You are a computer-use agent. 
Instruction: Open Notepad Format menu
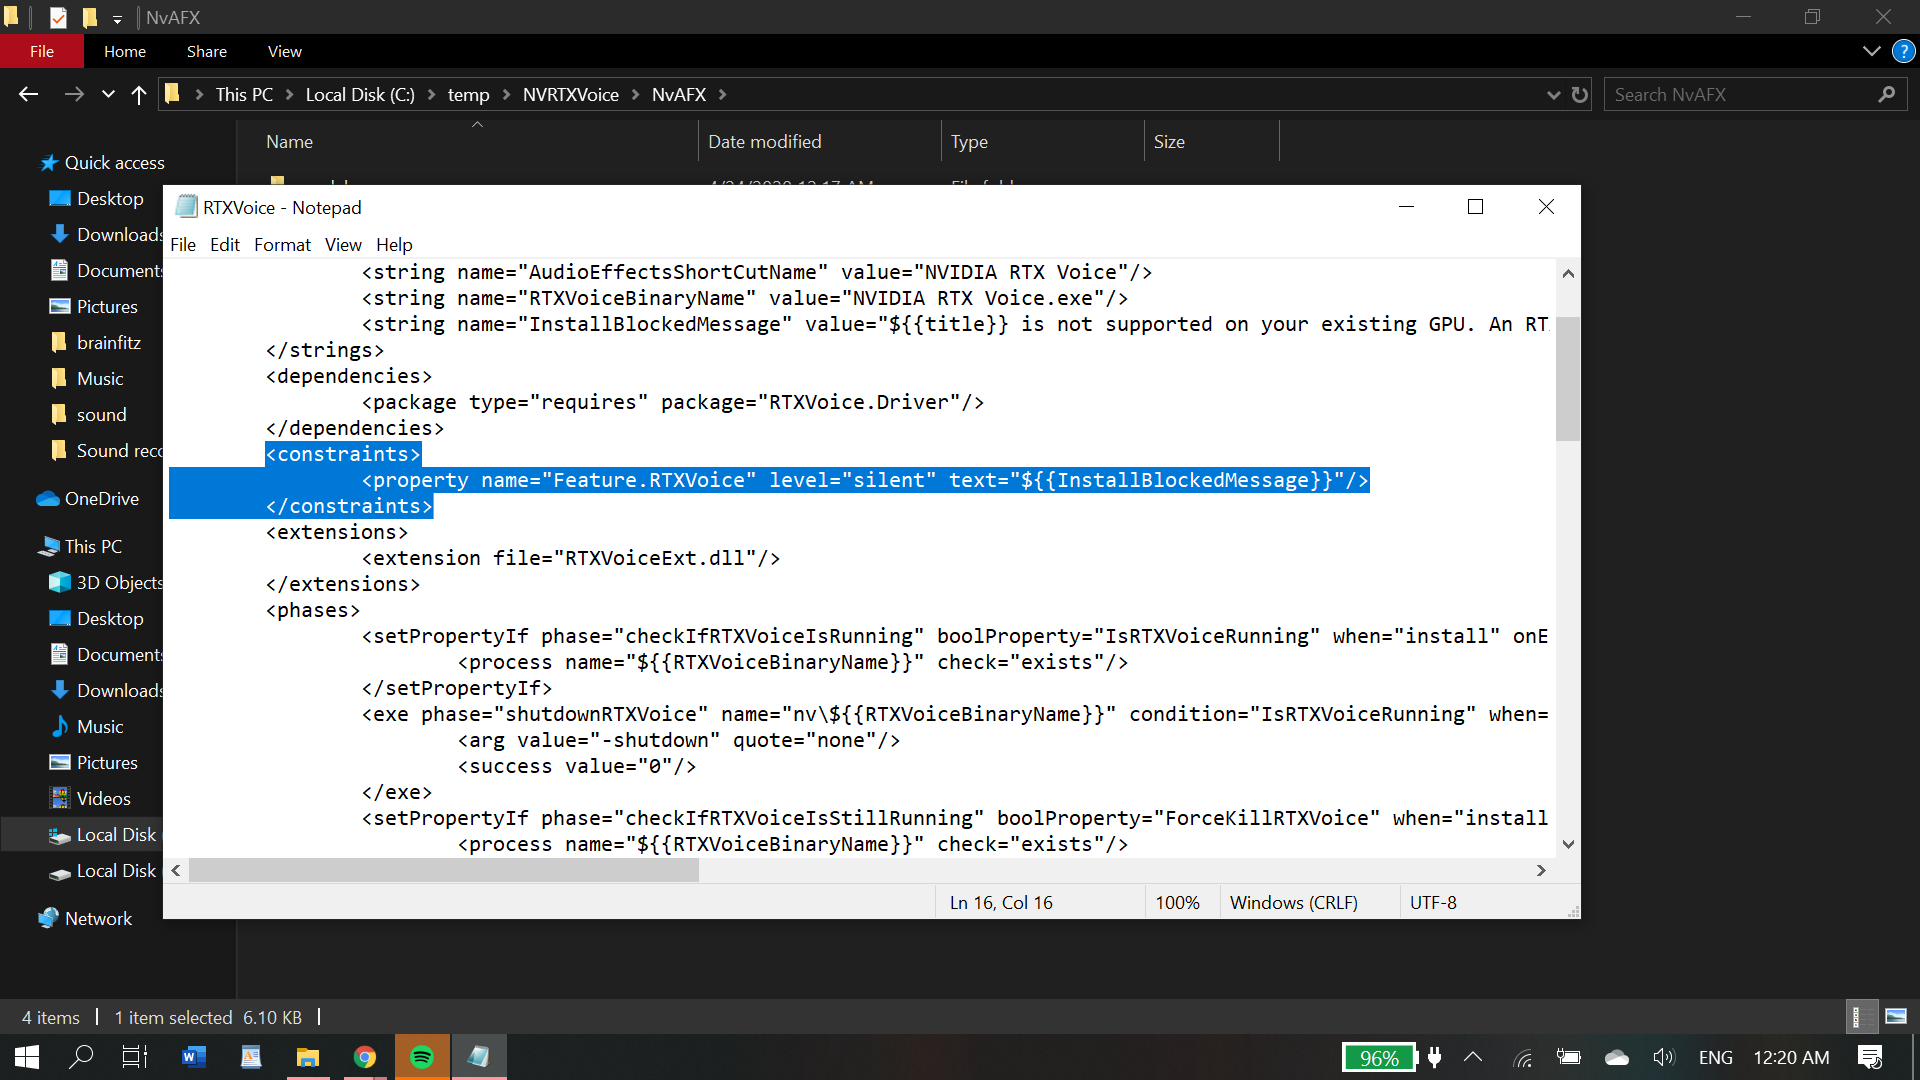pyautogui.click(x=282, y=245)
